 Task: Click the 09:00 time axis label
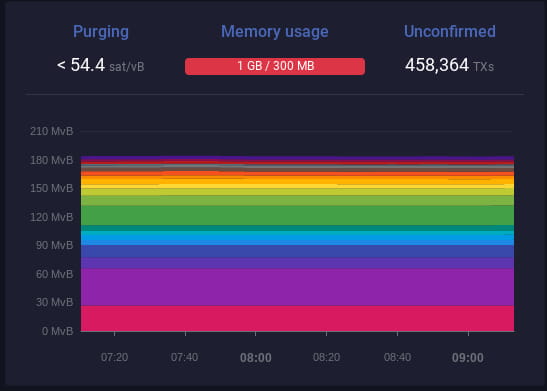468,358
